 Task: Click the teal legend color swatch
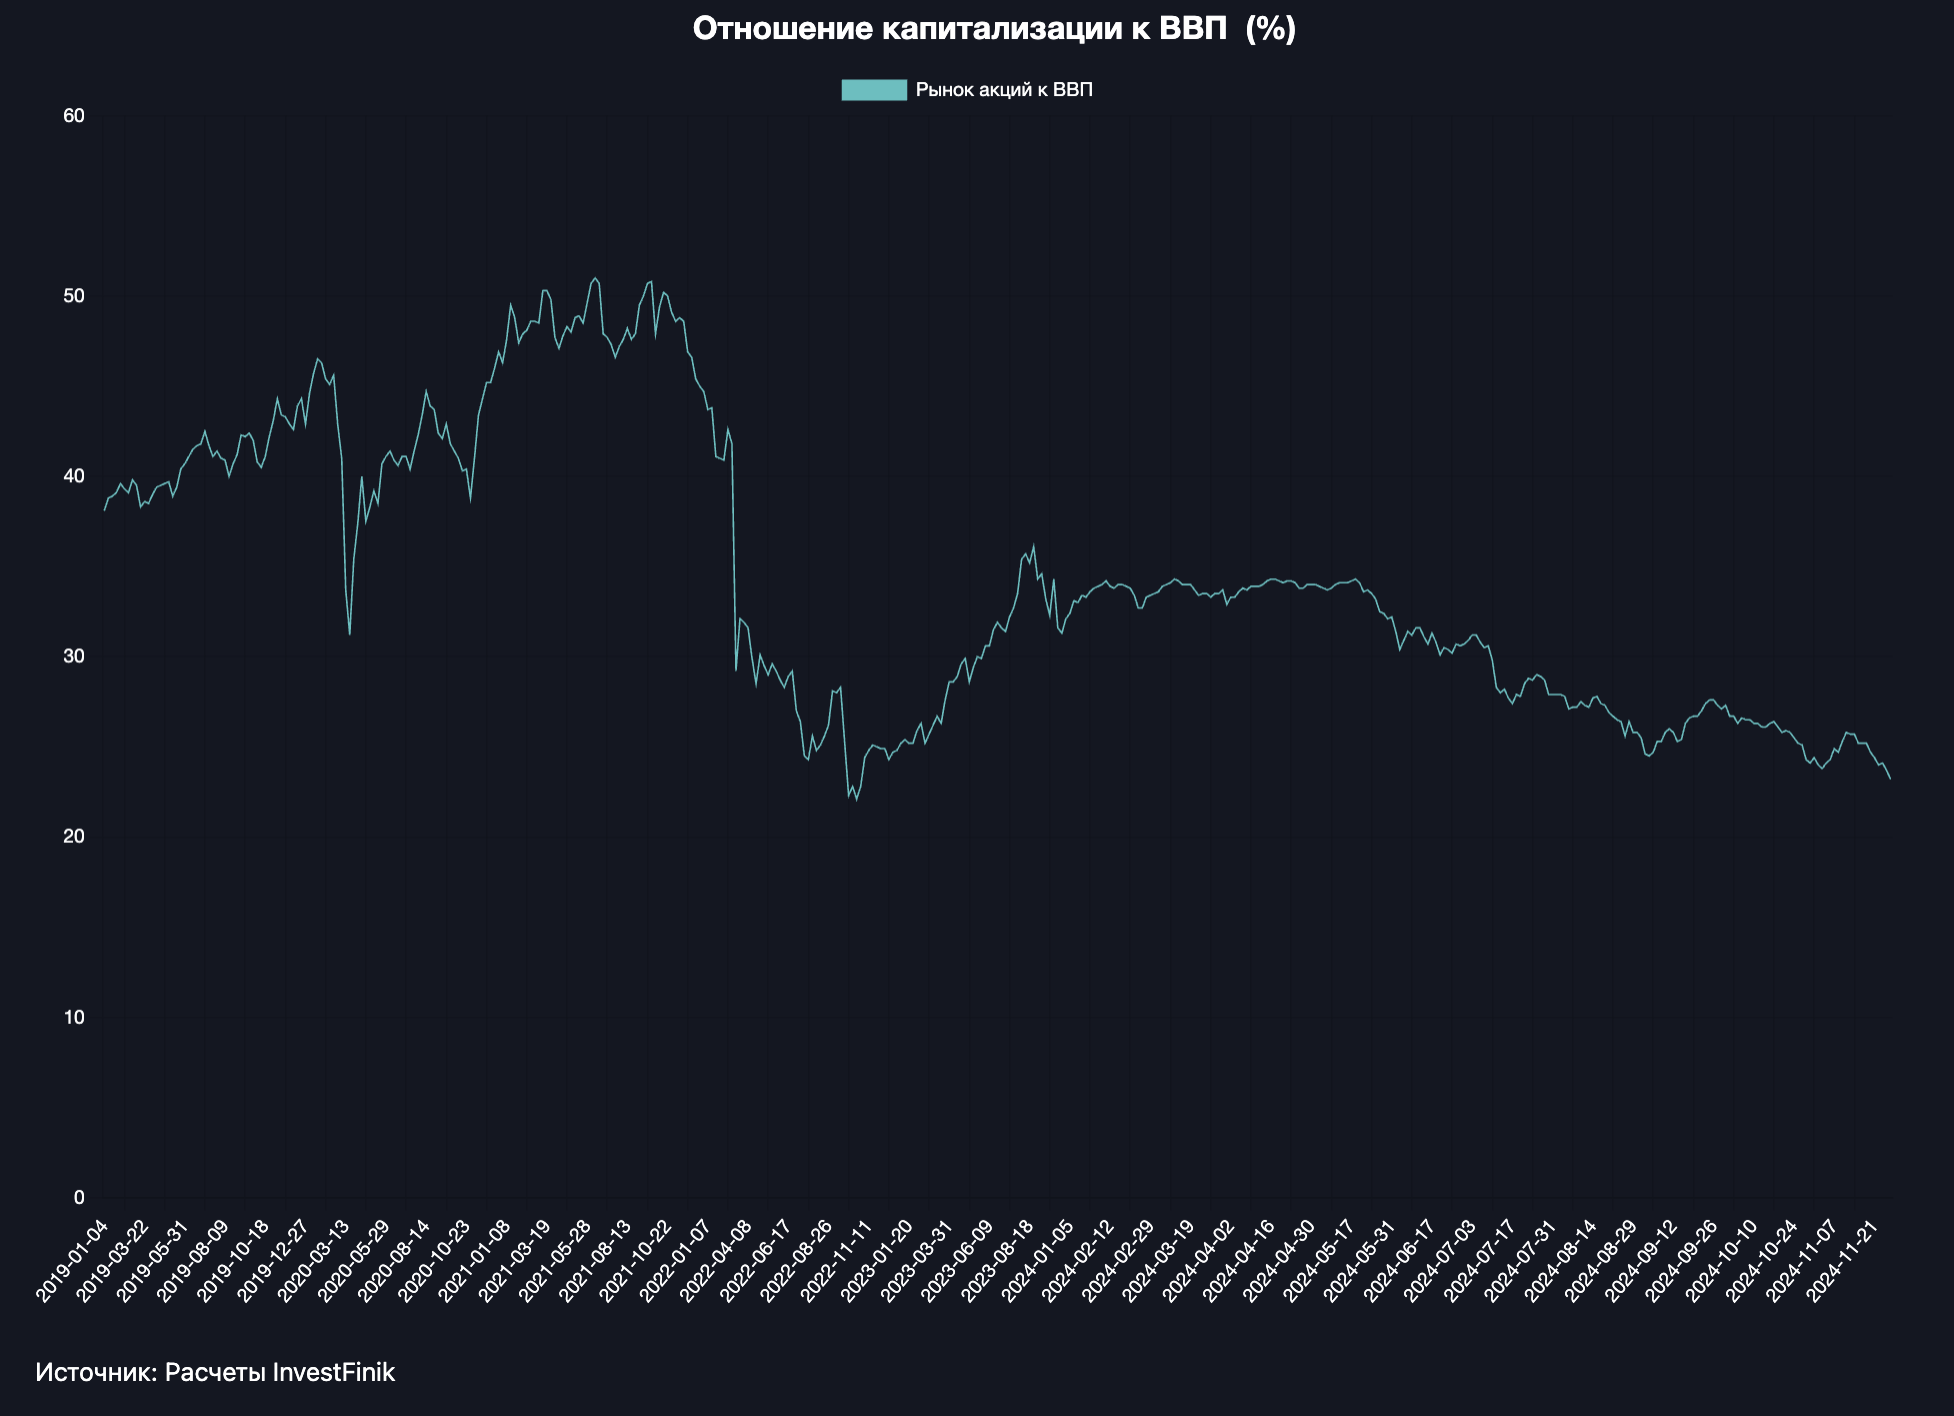(873, 90)
